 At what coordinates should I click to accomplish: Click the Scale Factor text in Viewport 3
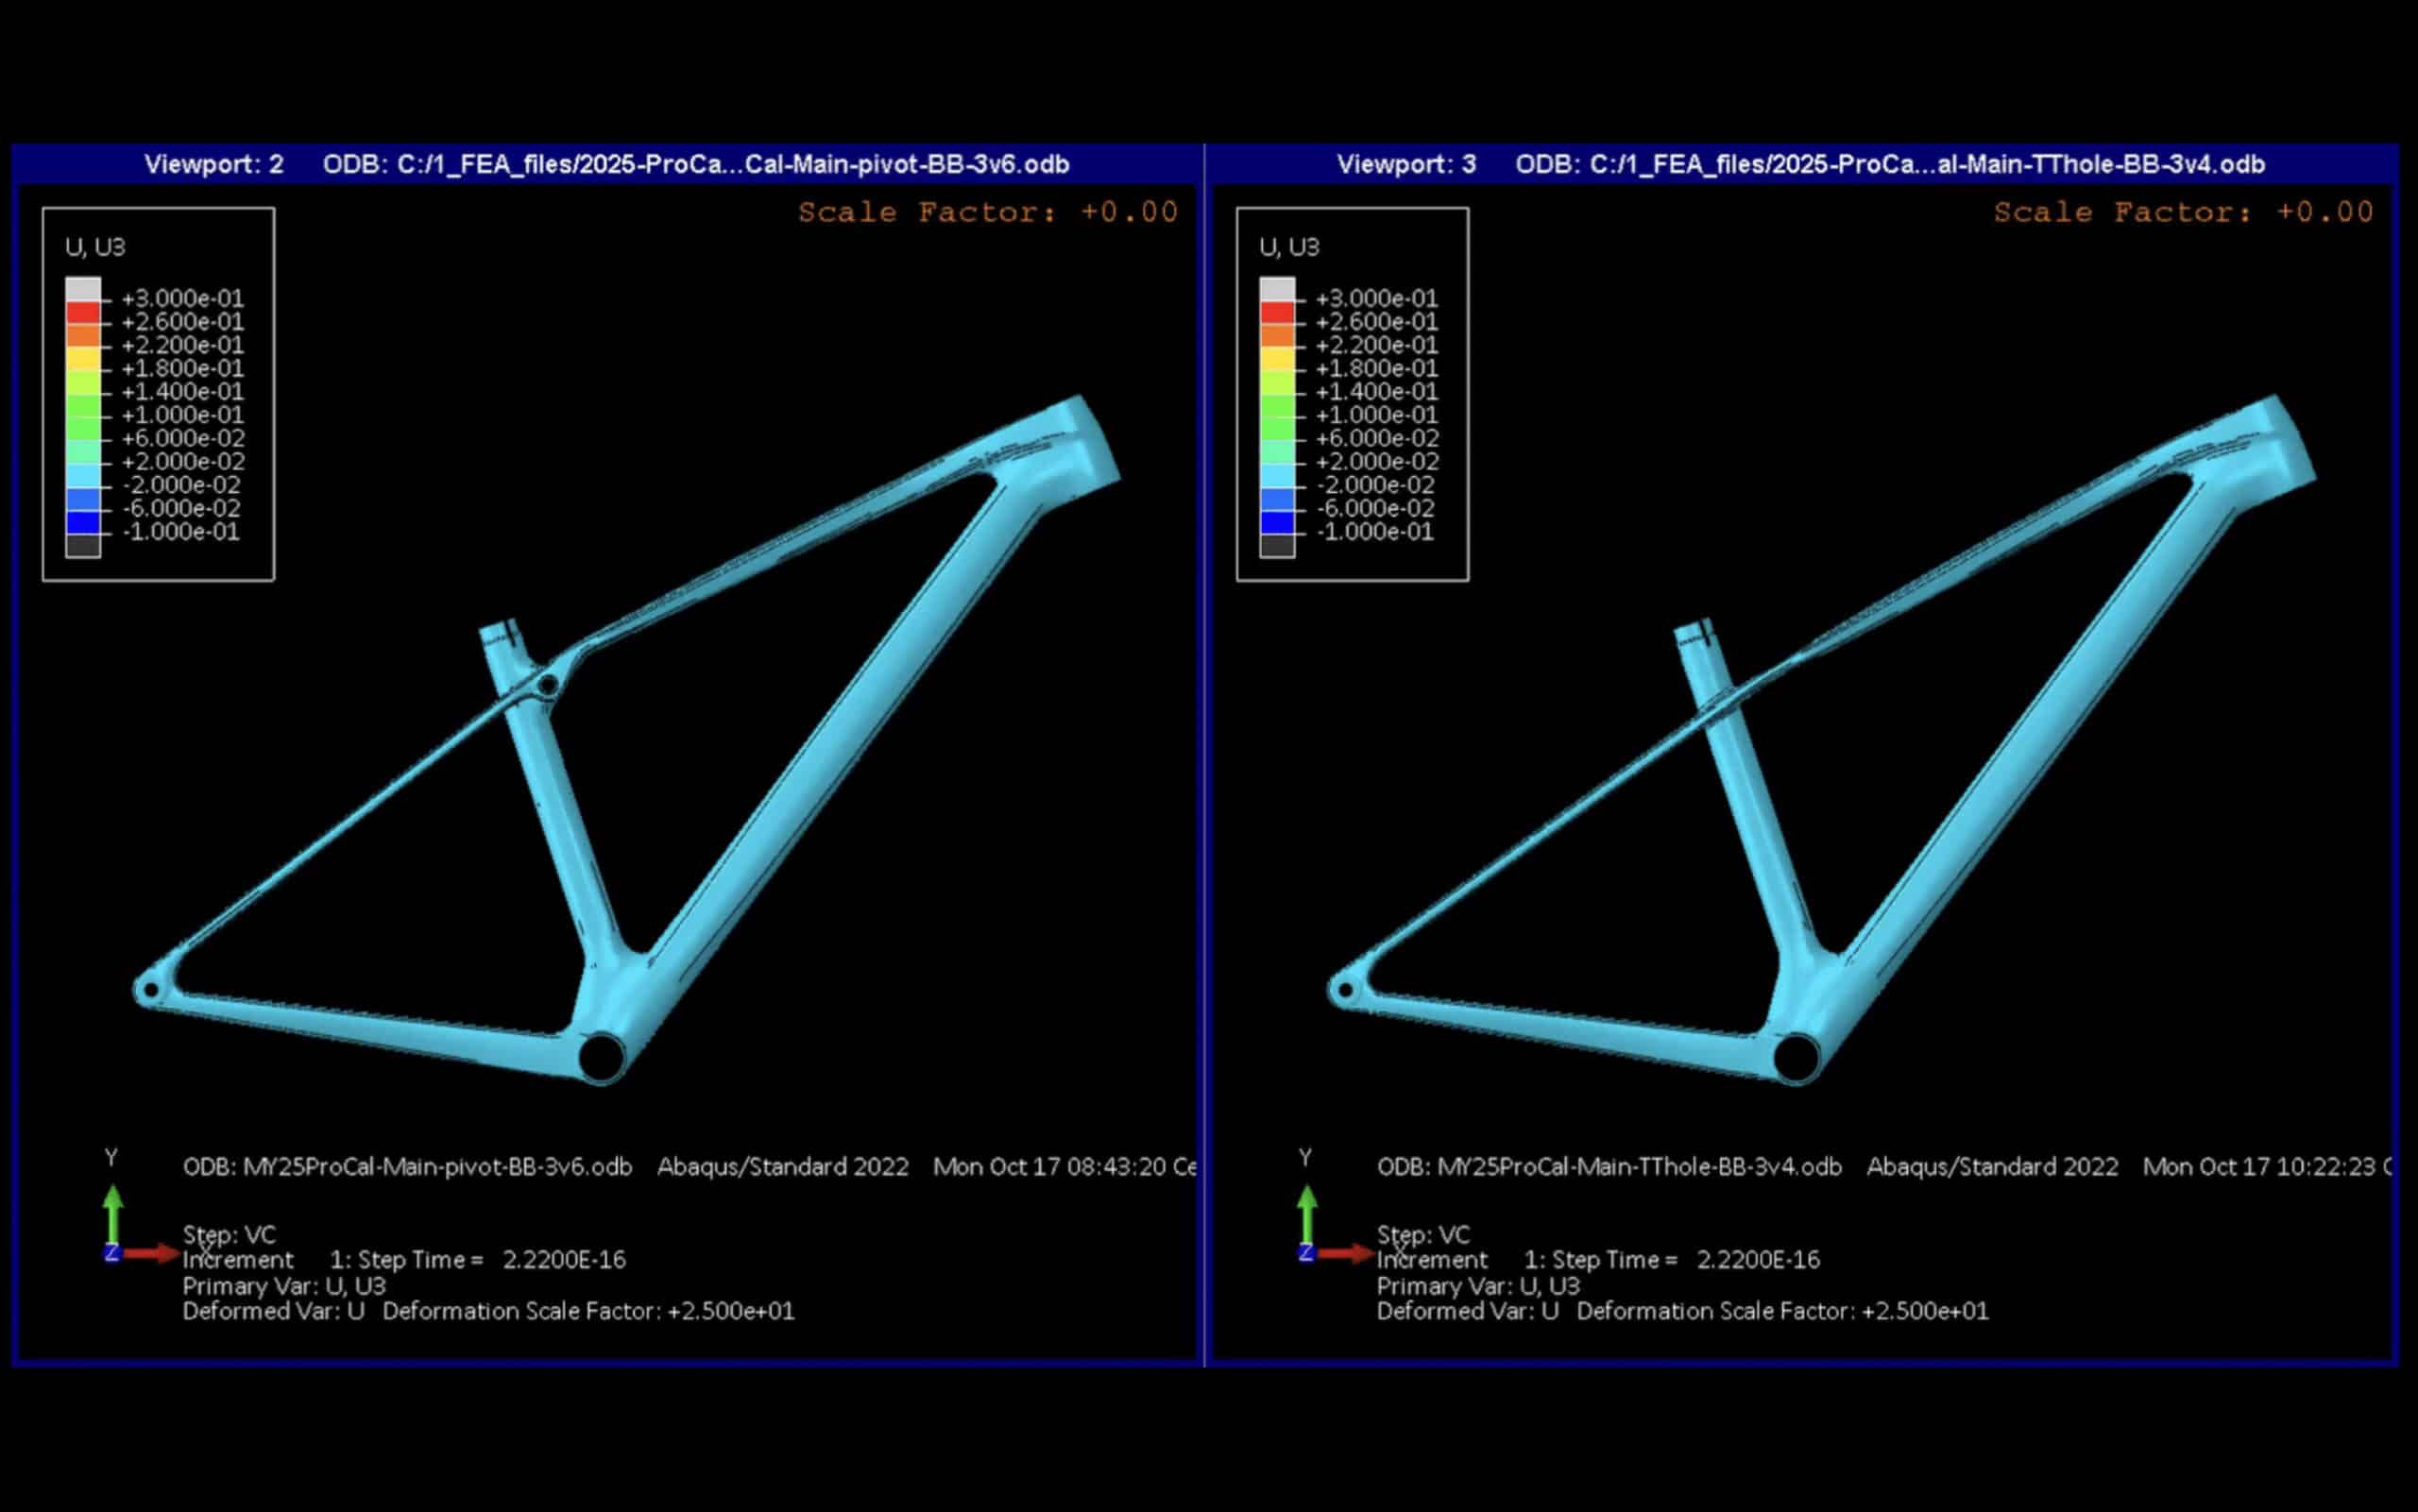click(x=2182, y=212)
